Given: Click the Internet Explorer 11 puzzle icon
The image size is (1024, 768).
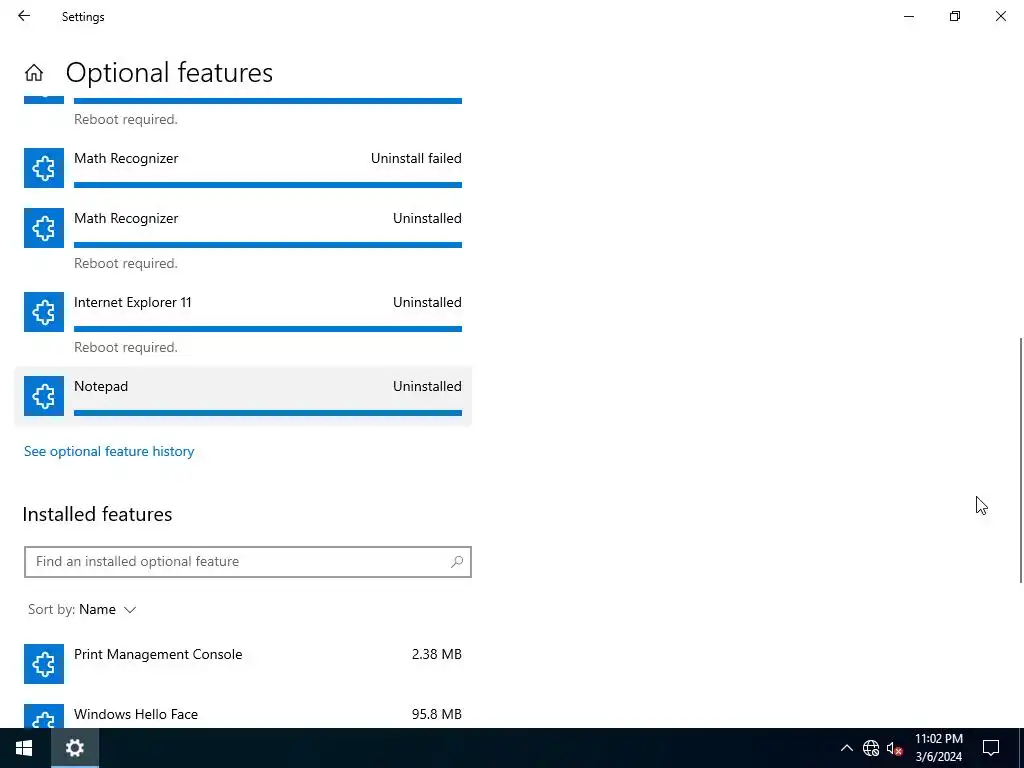Looking at the screenshot, I should pos(44,312).
